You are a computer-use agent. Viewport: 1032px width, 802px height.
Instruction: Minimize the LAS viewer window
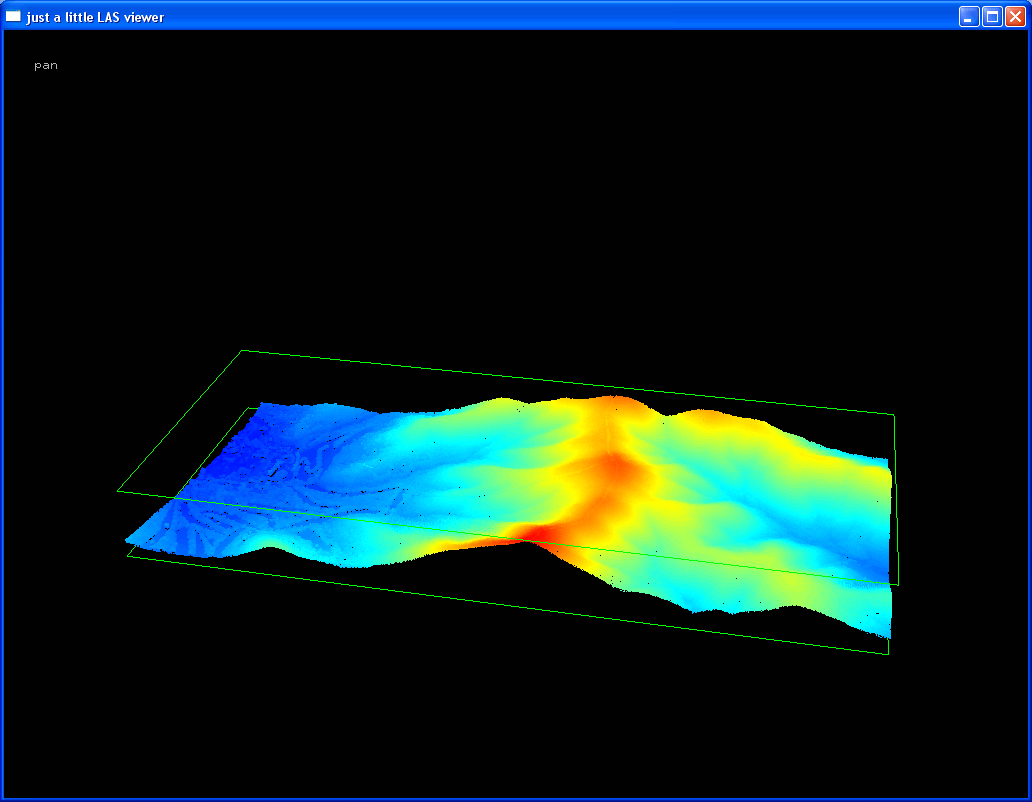click(x=969, y=16)
